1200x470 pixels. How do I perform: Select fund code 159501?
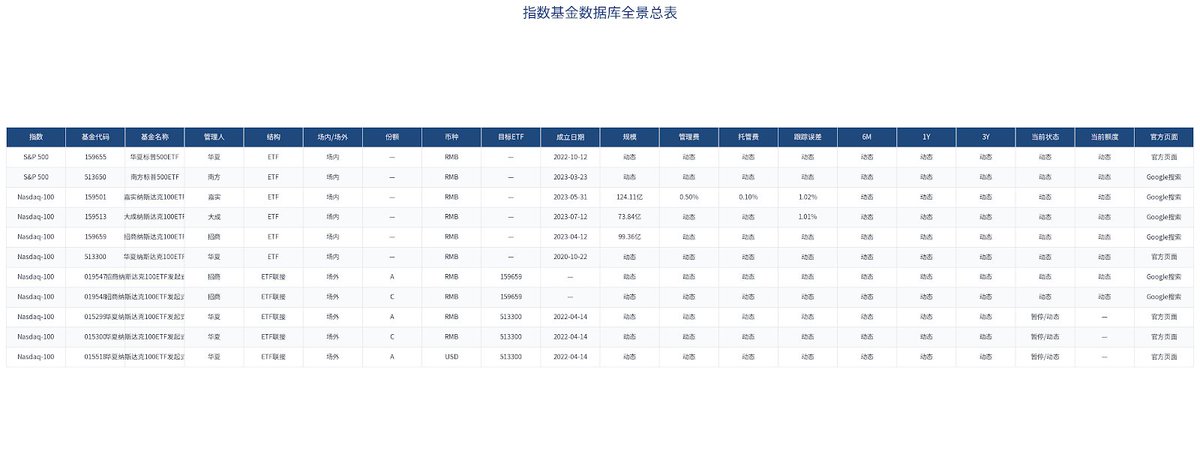(x=96, y=197)
